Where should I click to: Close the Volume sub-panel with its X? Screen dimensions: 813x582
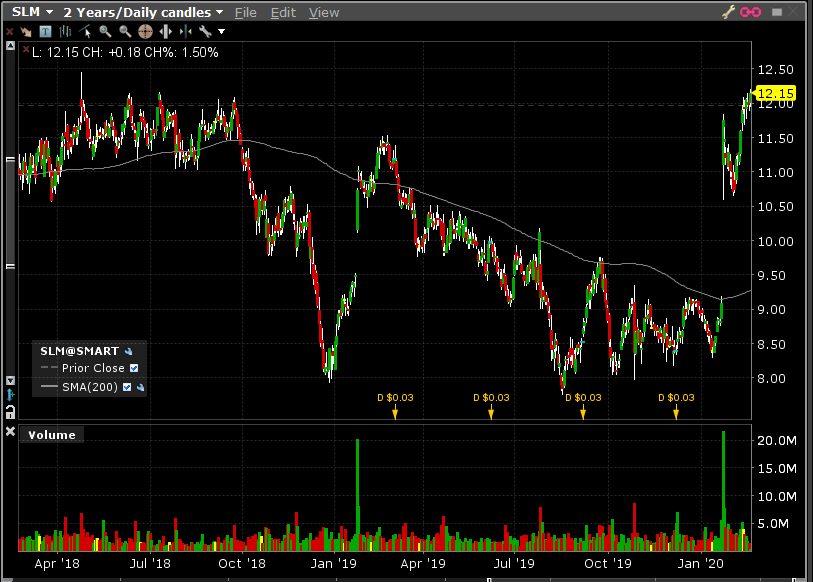[10, 432]
